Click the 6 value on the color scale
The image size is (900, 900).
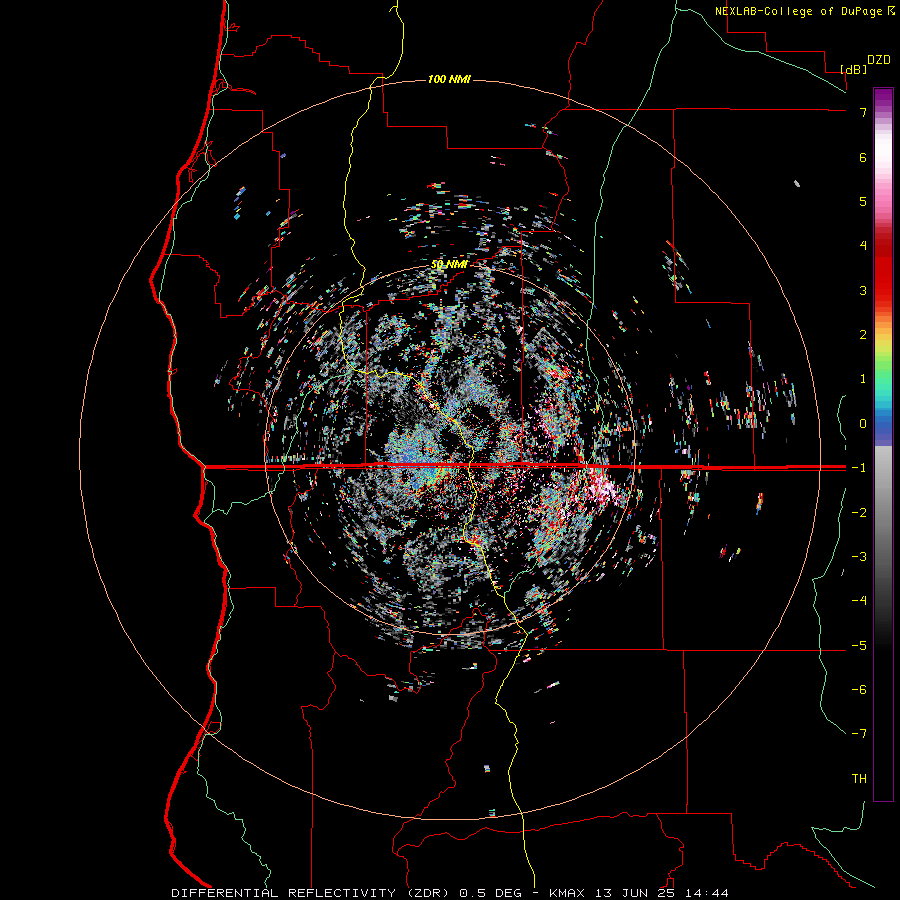[863, 157]
